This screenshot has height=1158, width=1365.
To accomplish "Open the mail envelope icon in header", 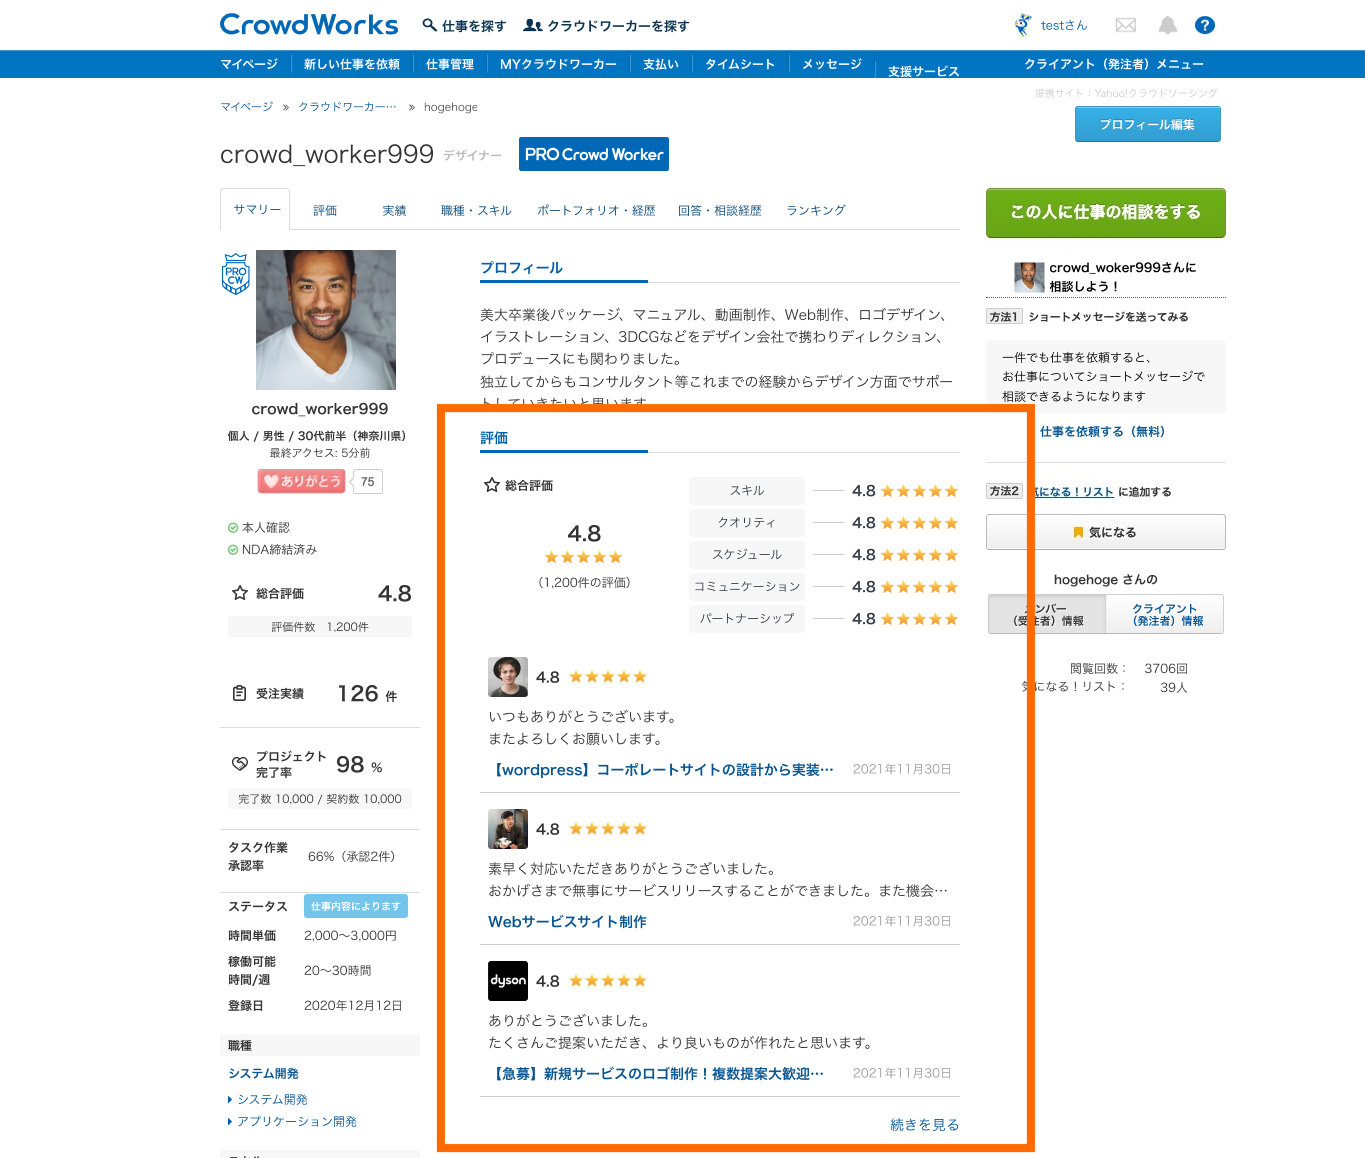I will pyautogui.click(x=1126, y=25).
